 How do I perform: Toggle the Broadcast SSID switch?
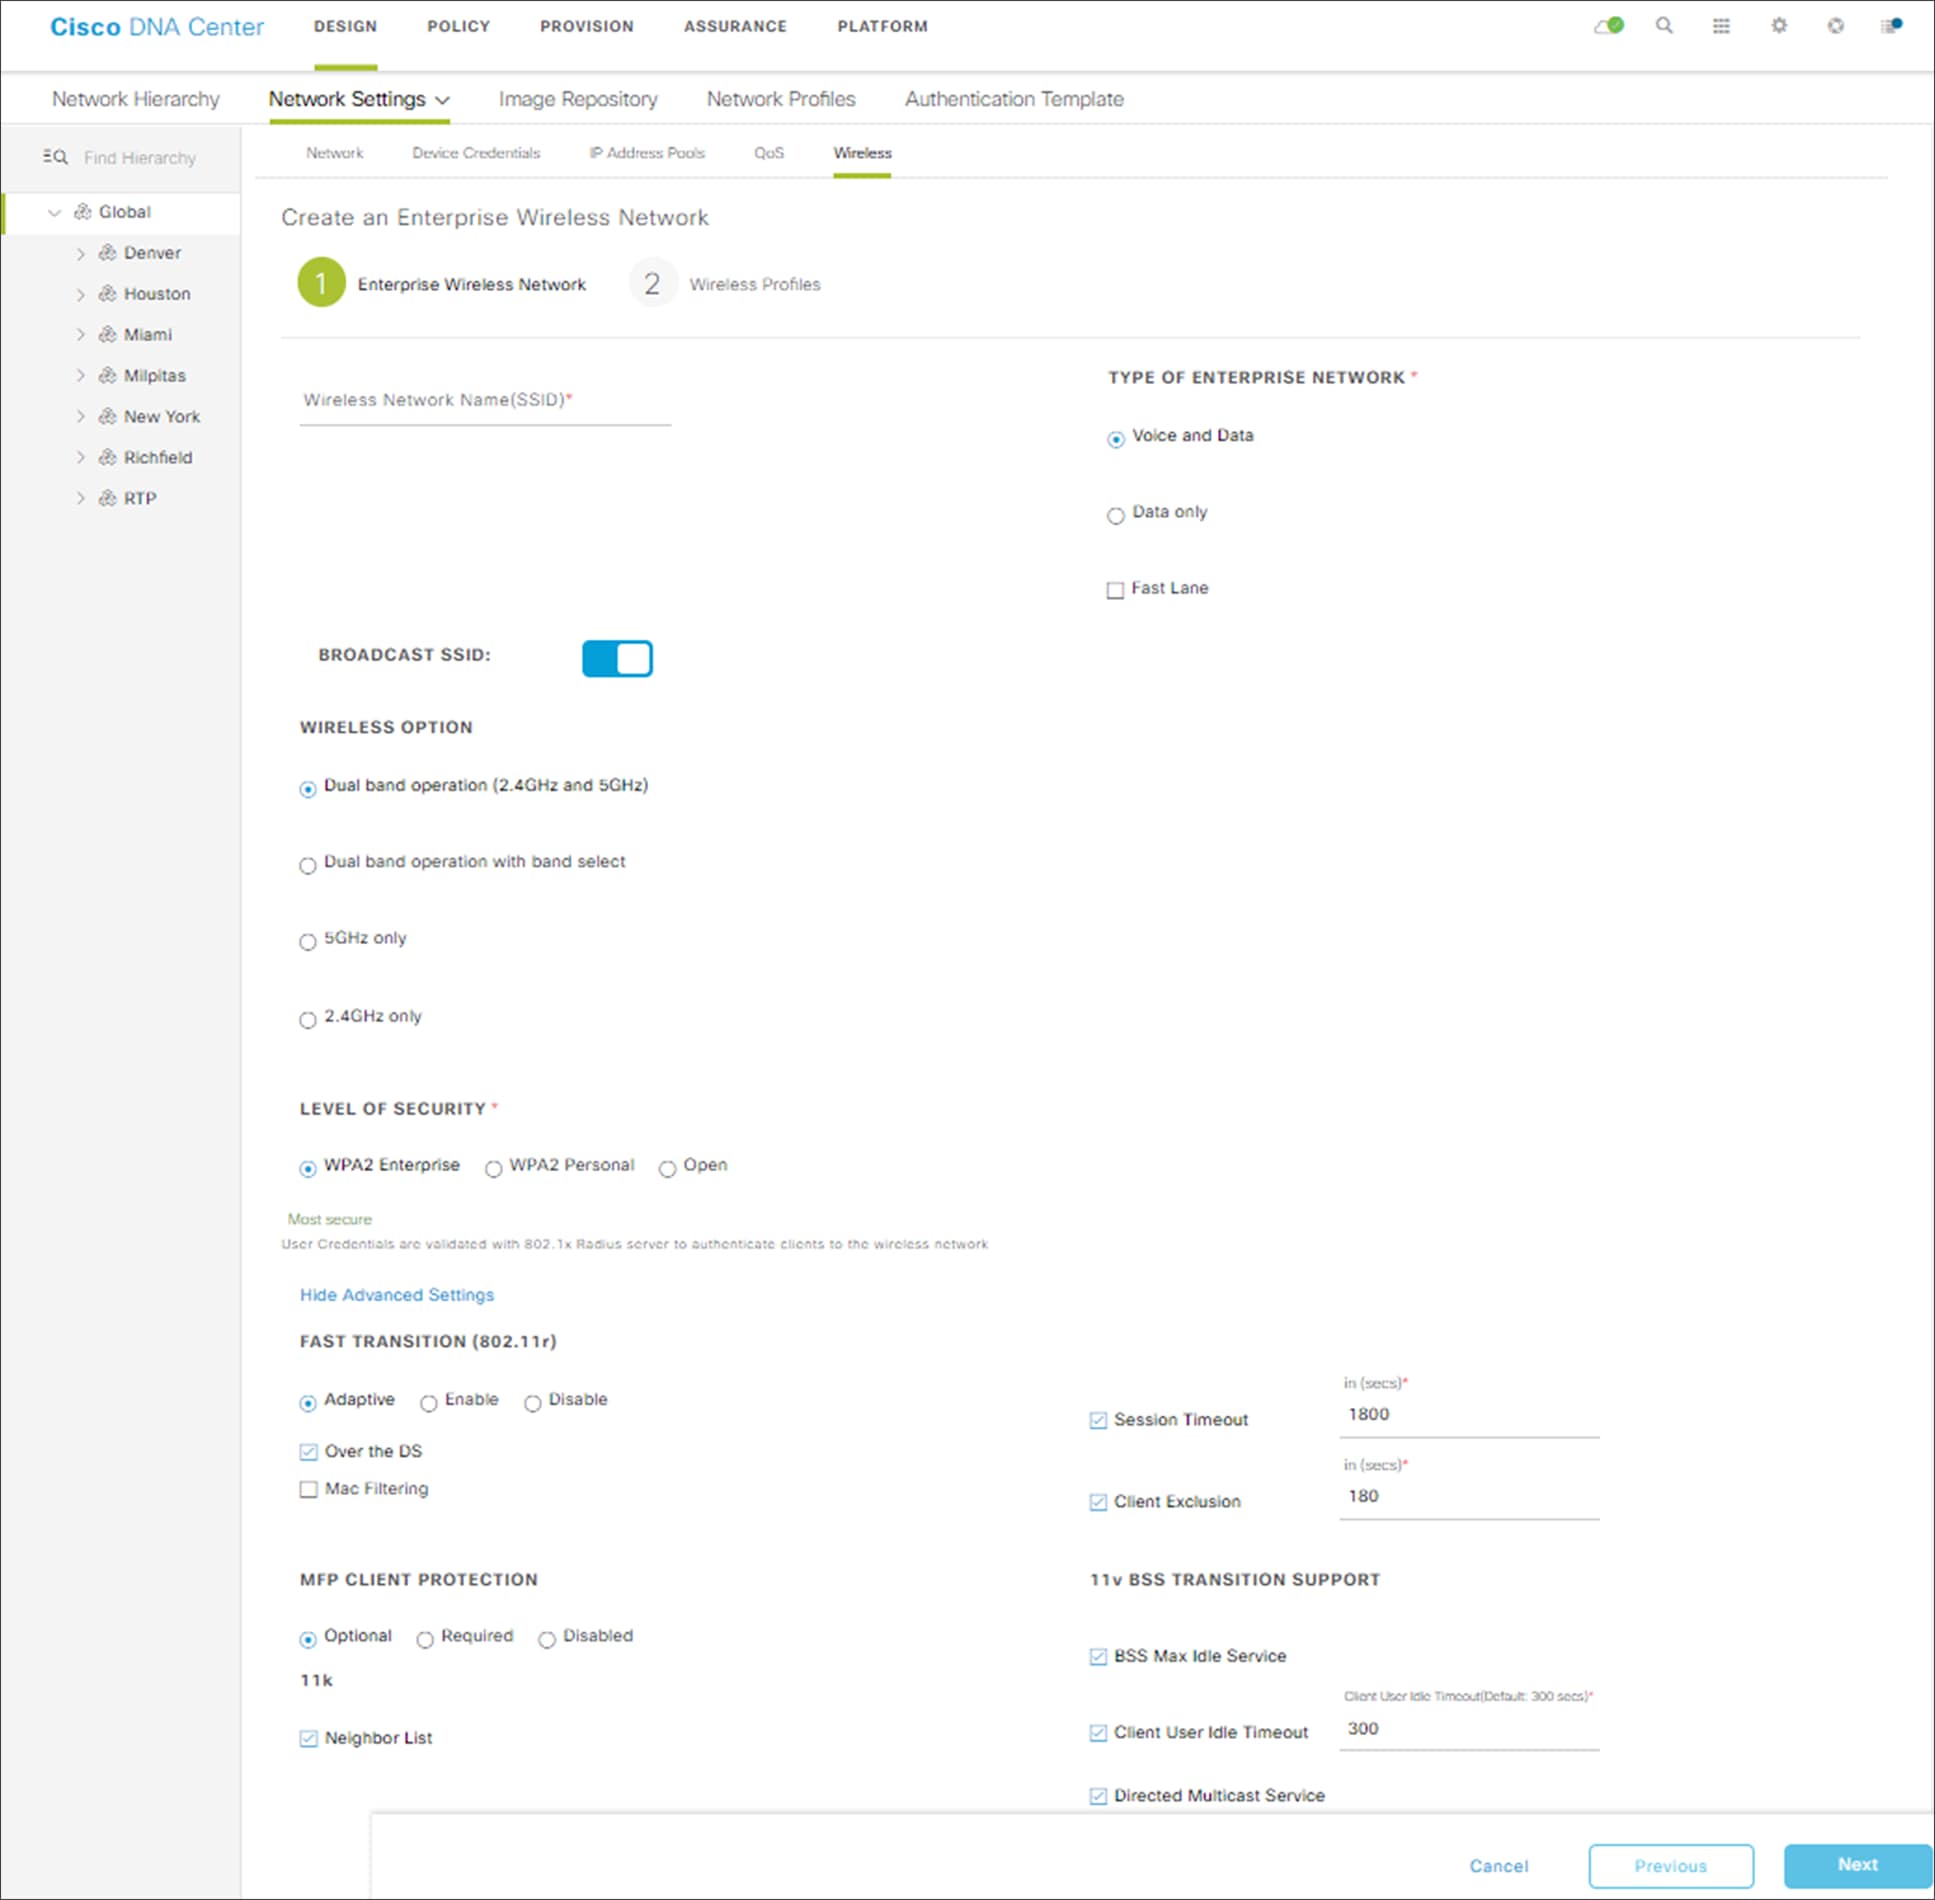pos(617,659)
